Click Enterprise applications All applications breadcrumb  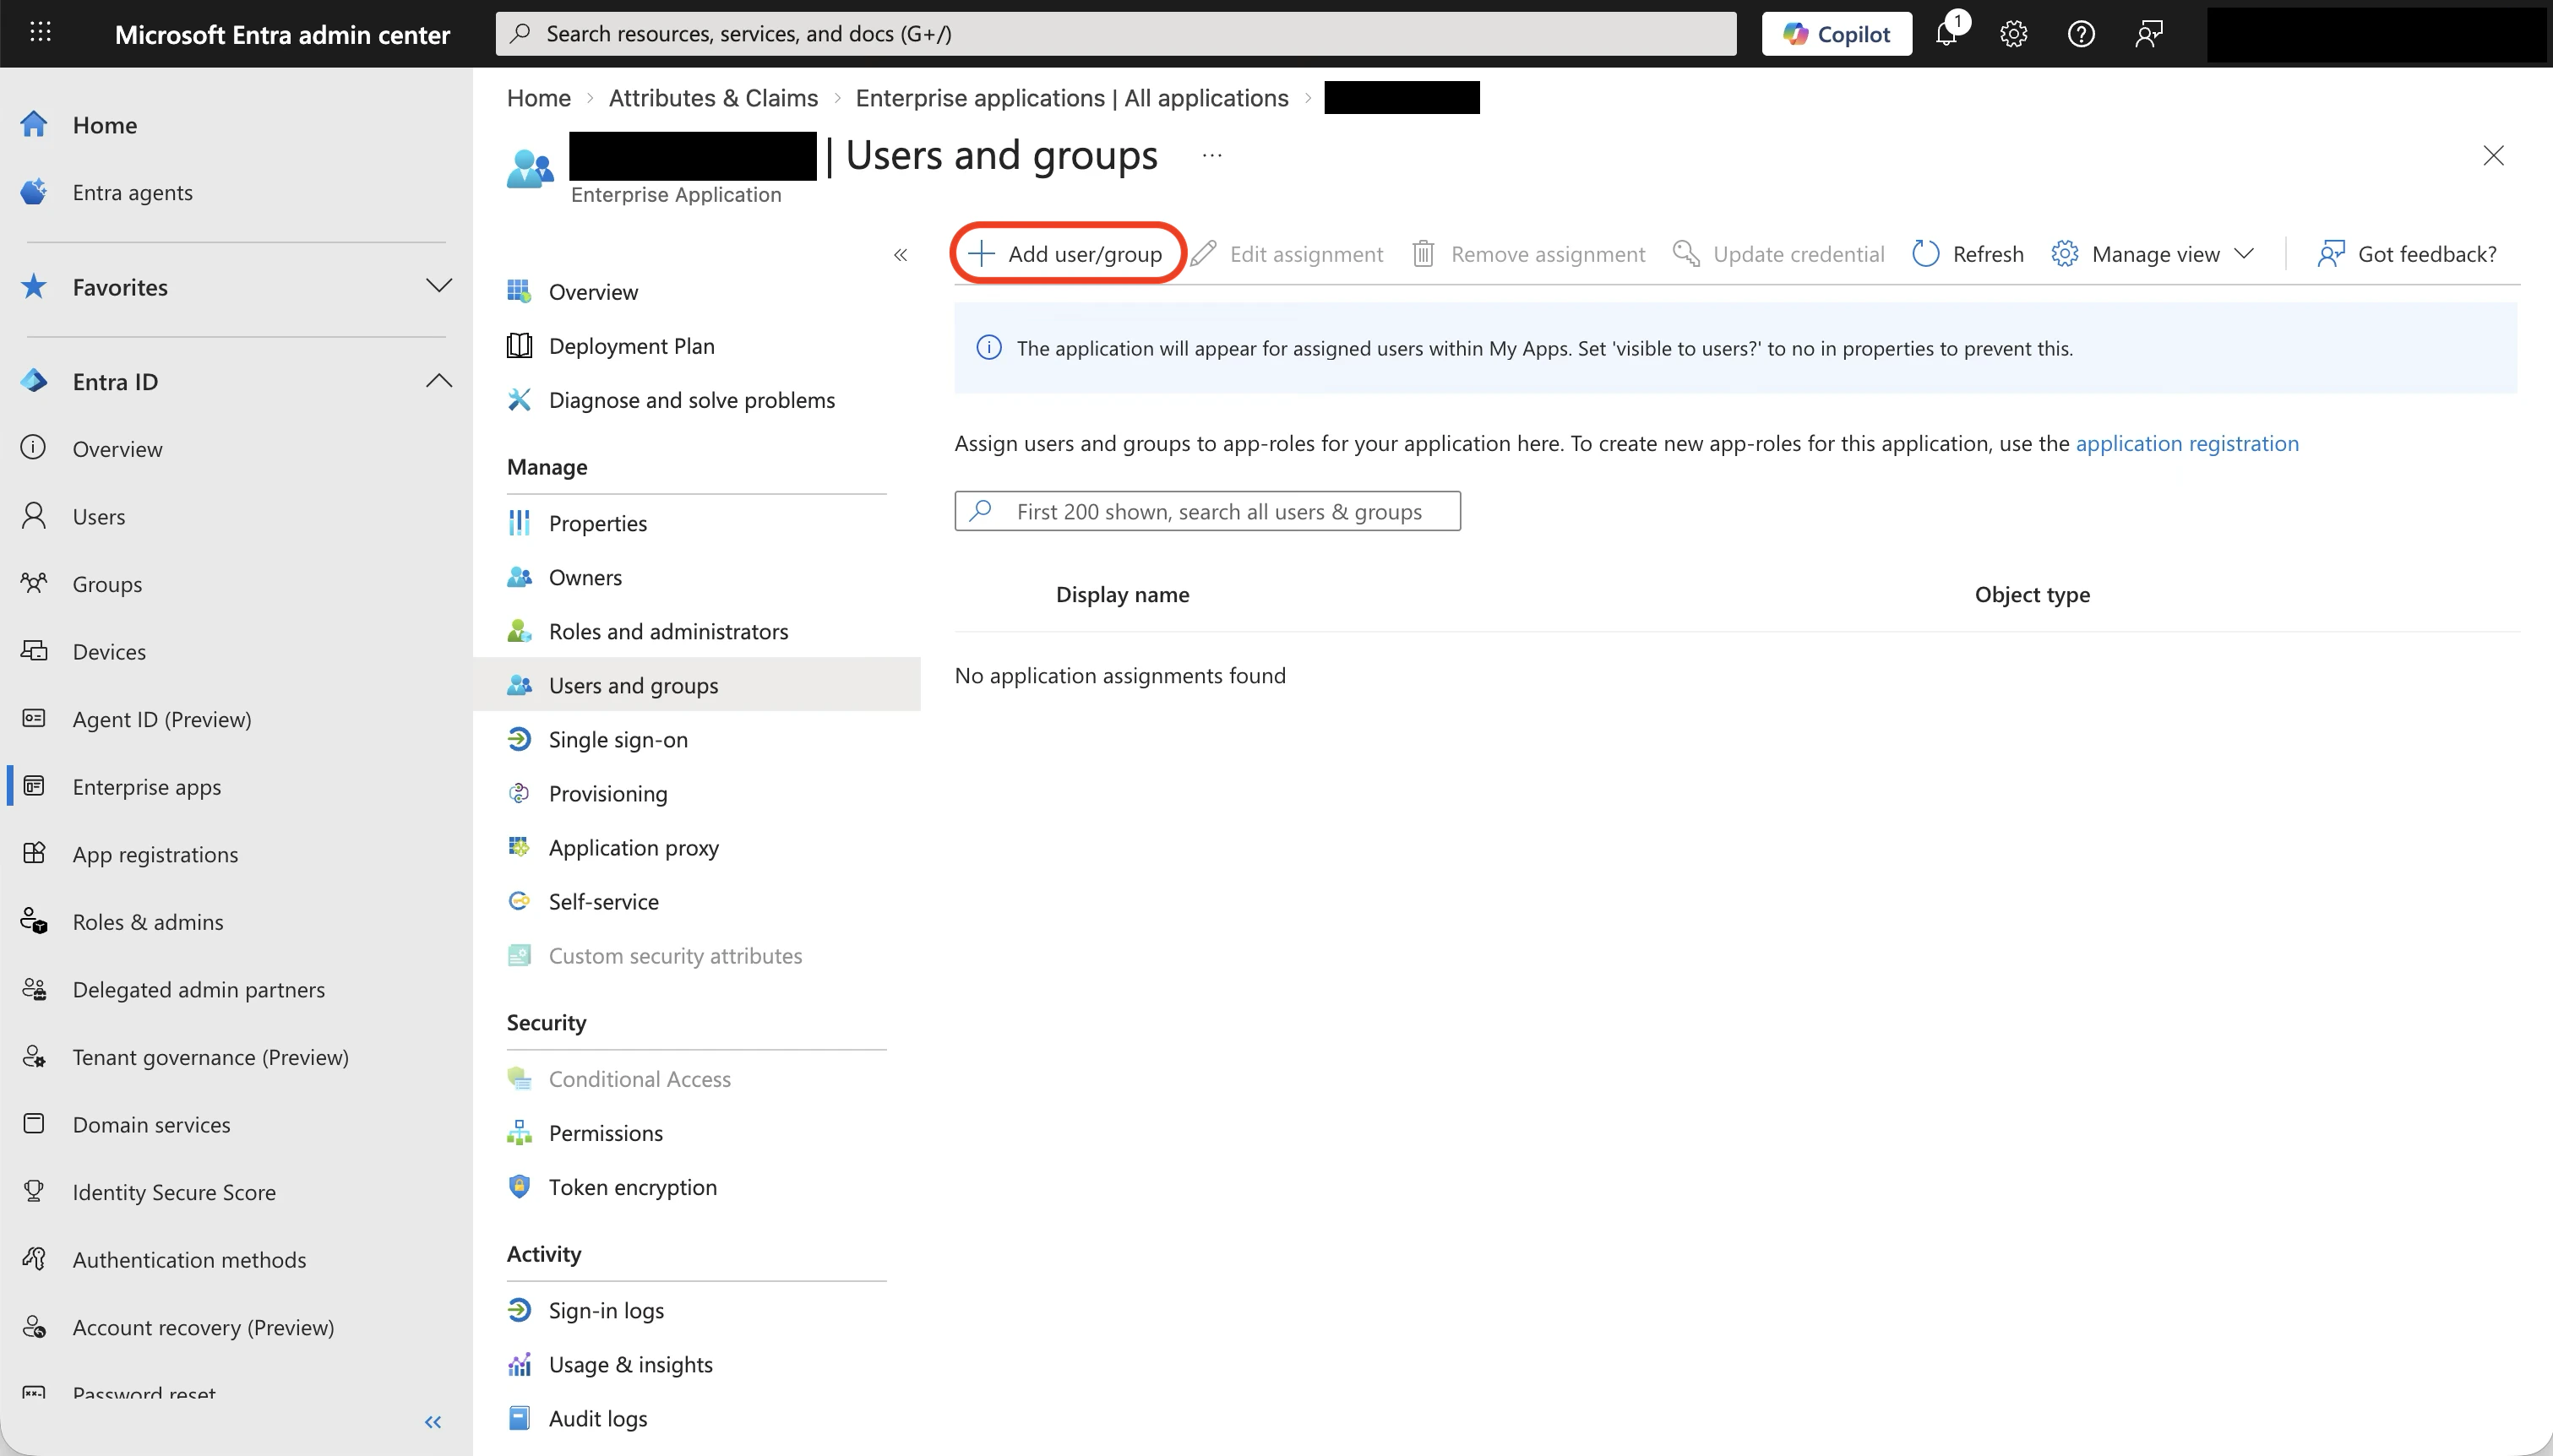click(x=1072, y=98)
